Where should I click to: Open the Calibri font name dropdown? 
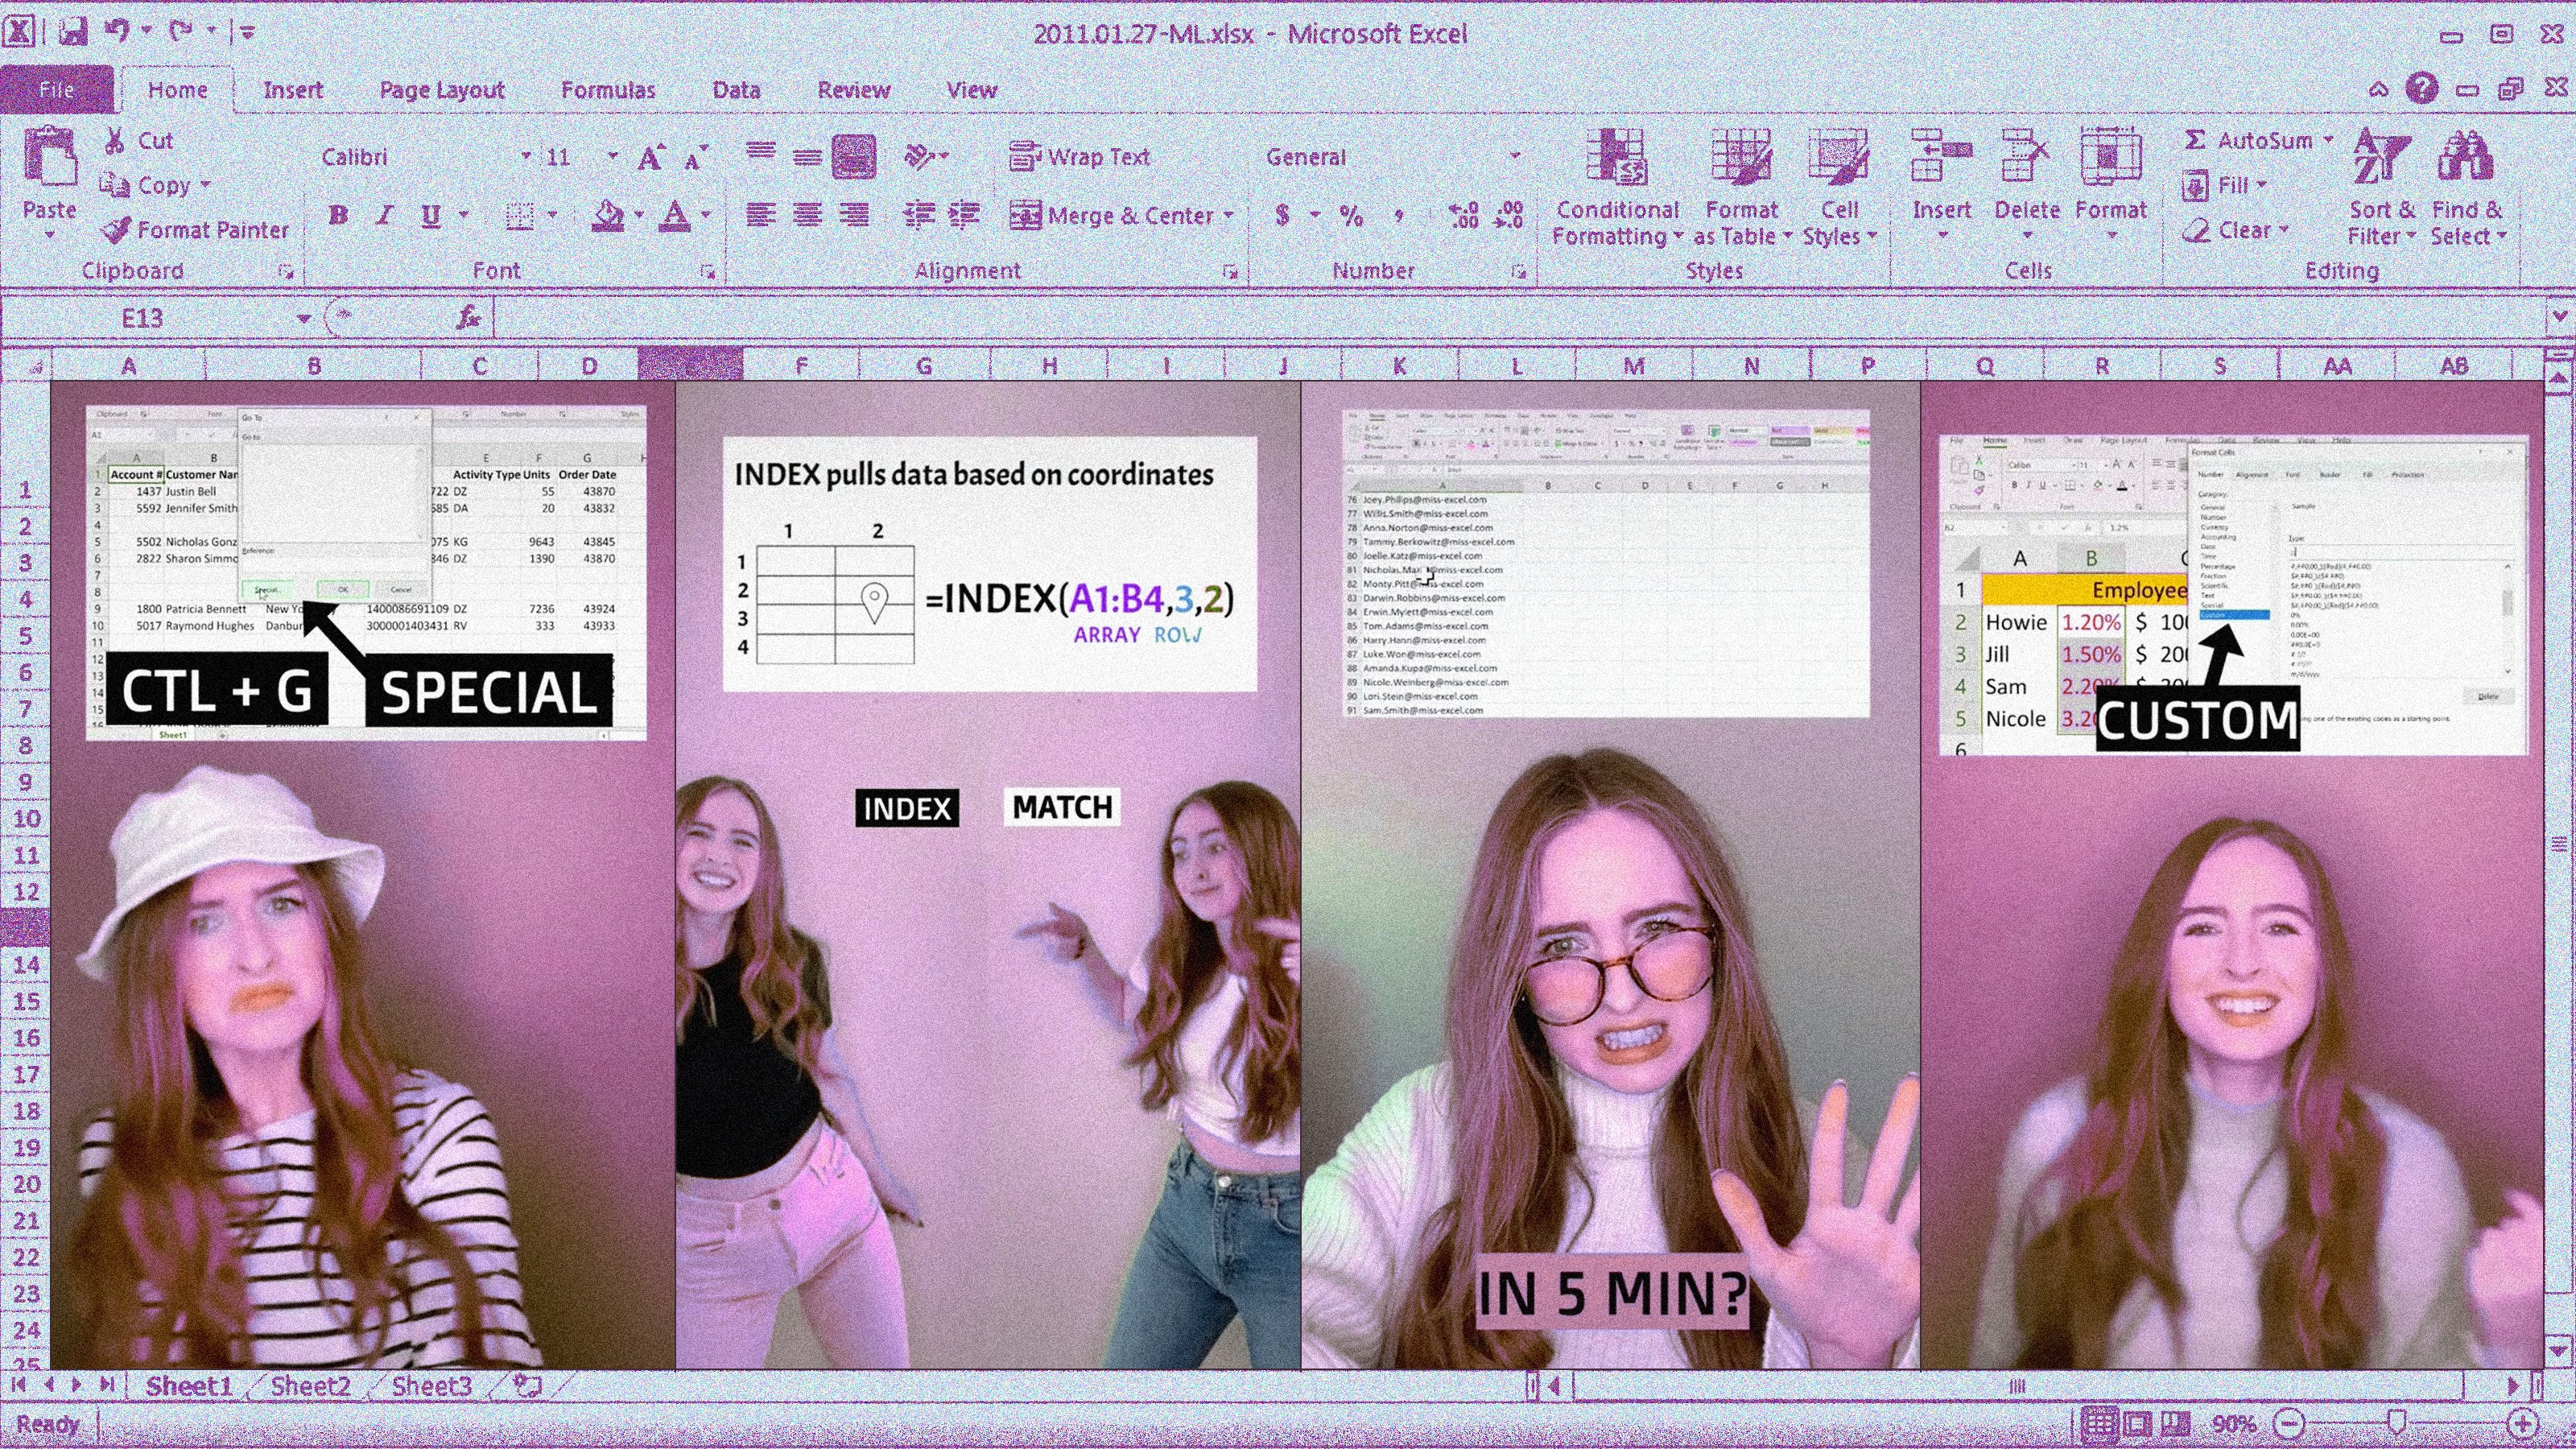tap(526, 156)
